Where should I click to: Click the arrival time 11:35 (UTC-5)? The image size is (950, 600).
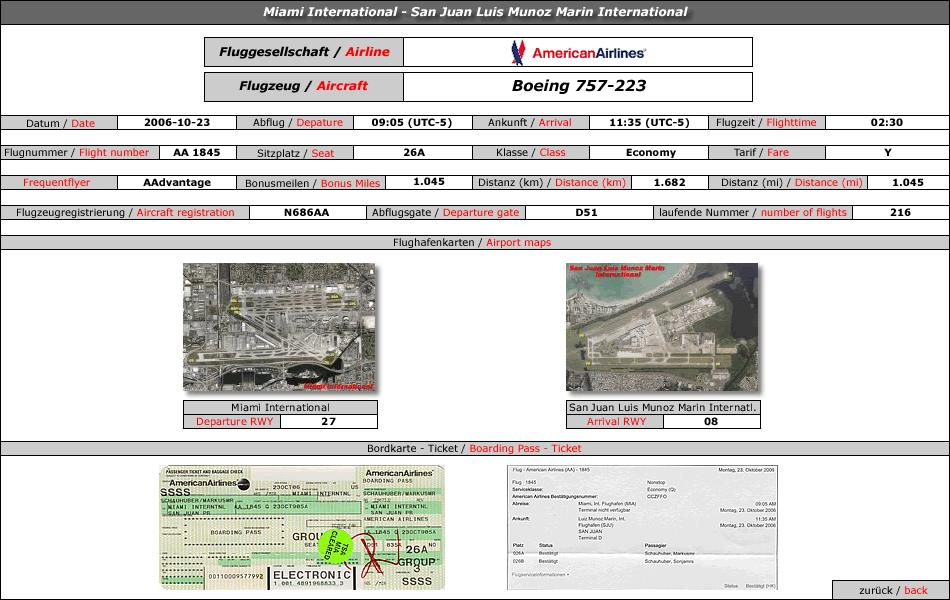pyautogui.click(x=649, y=122)
